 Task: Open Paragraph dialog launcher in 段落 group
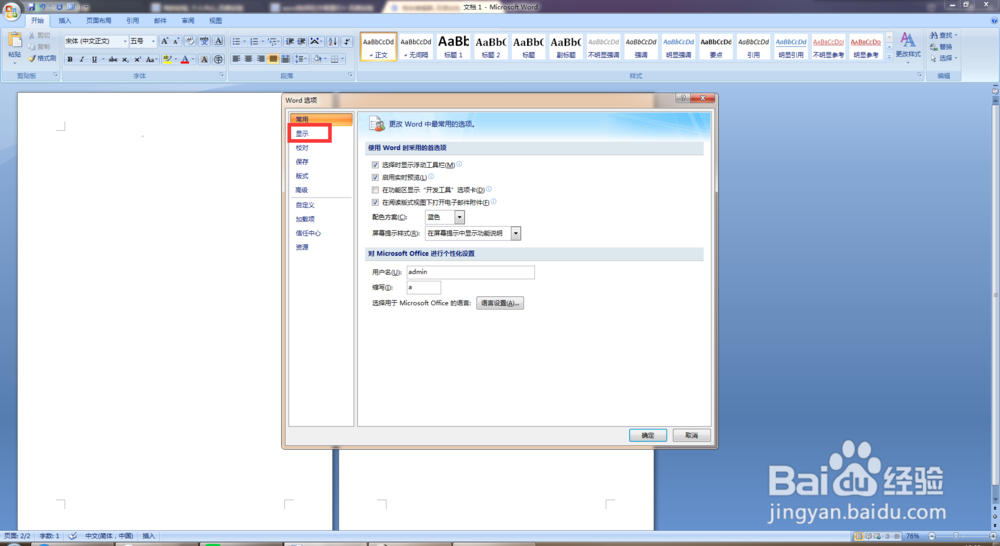(x=350, y=75)
